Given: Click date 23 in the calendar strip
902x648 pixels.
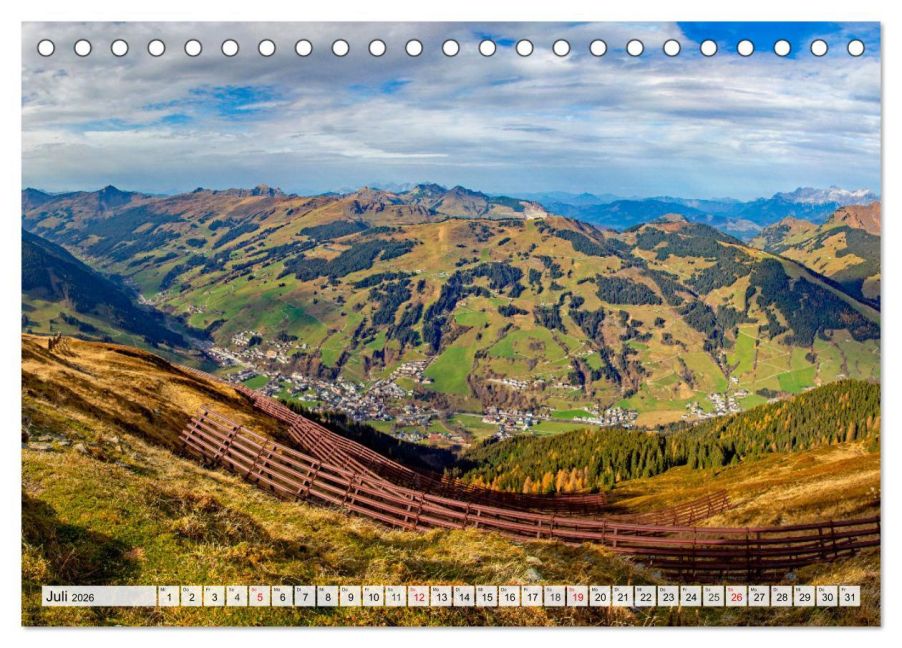Looking at the screenshot, I should tap(667, 596).
